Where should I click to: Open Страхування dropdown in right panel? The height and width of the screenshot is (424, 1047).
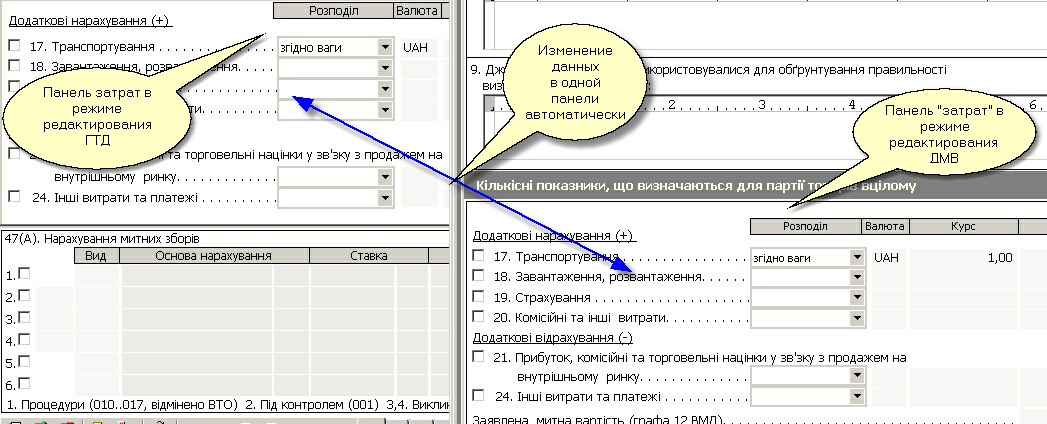[x=857, y=297]
